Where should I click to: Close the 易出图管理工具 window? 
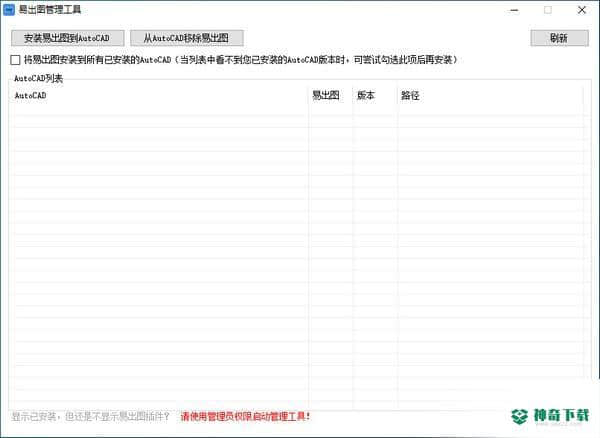pyautogui.click(x=582, y=10)
